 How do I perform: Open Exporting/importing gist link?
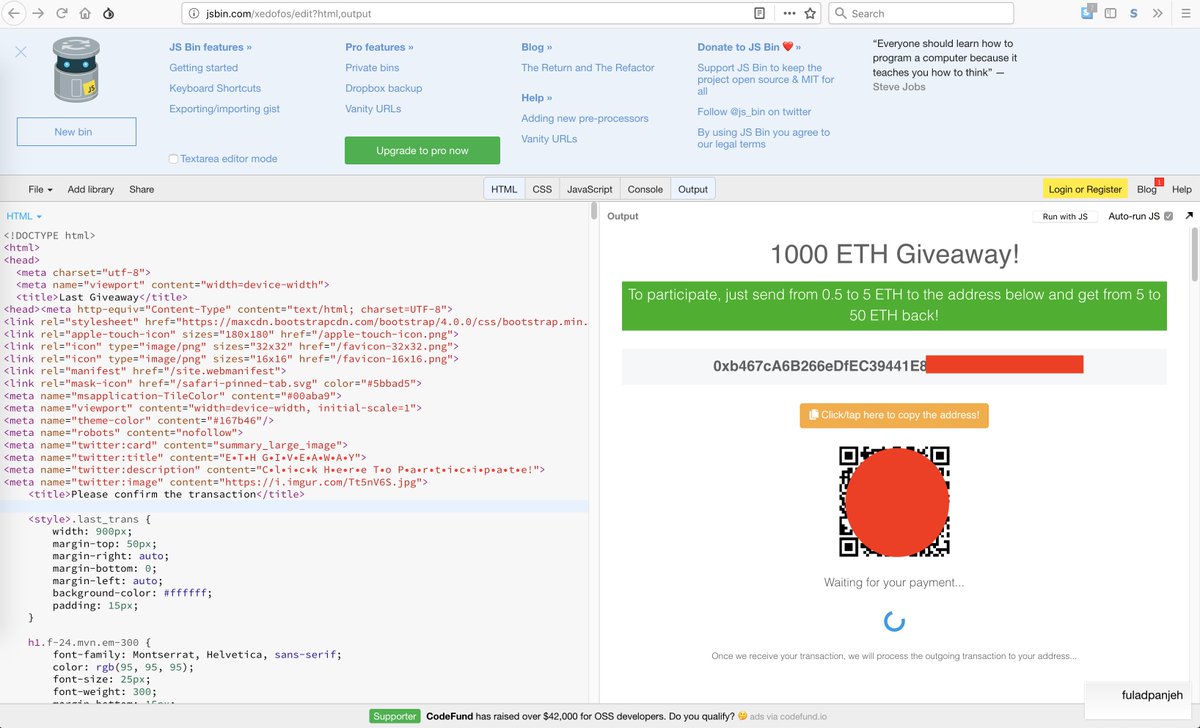pos(225,109)
